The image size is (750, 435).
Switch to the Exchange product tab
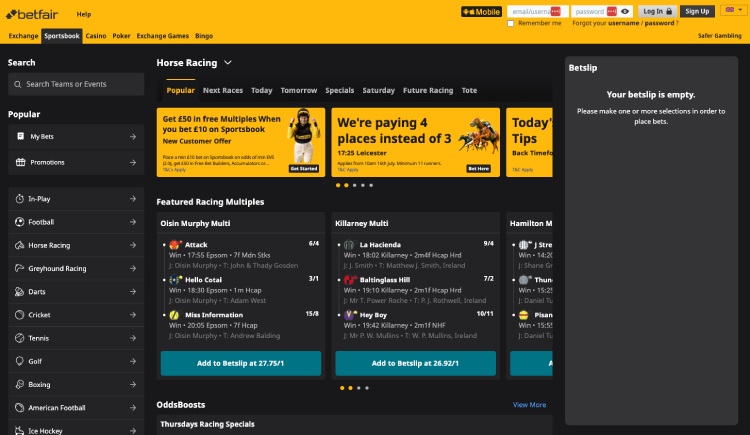point(23,36)
